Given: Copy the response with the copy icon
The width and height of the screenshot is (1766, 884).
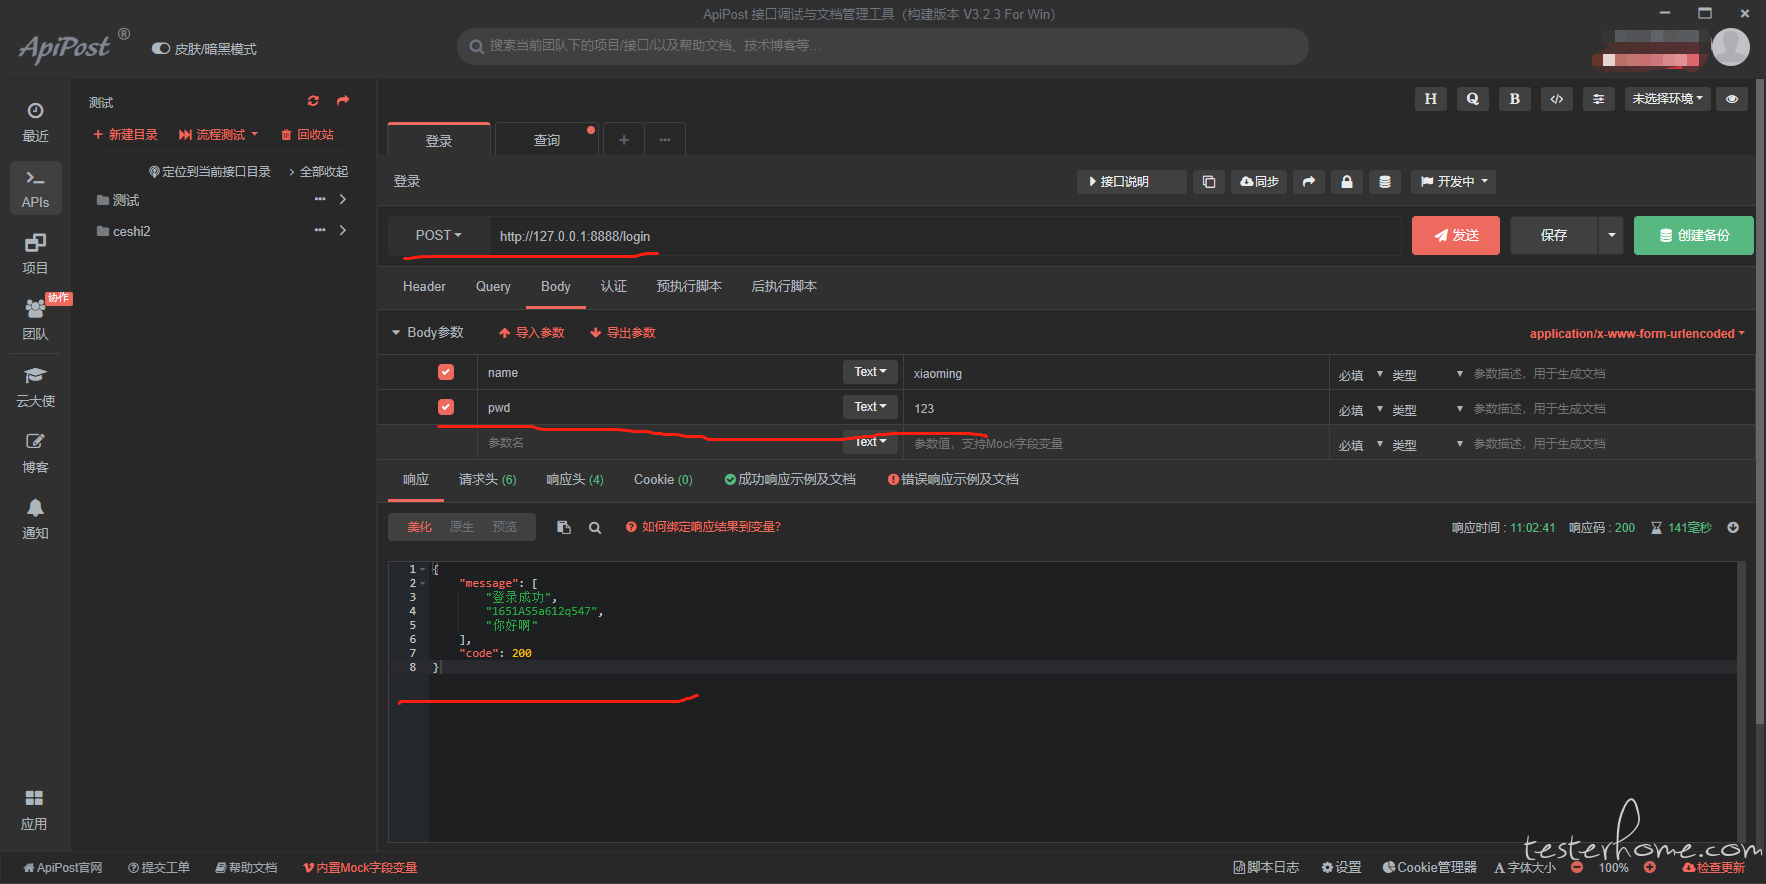Looking at the screenshot, I should point(564,527).
